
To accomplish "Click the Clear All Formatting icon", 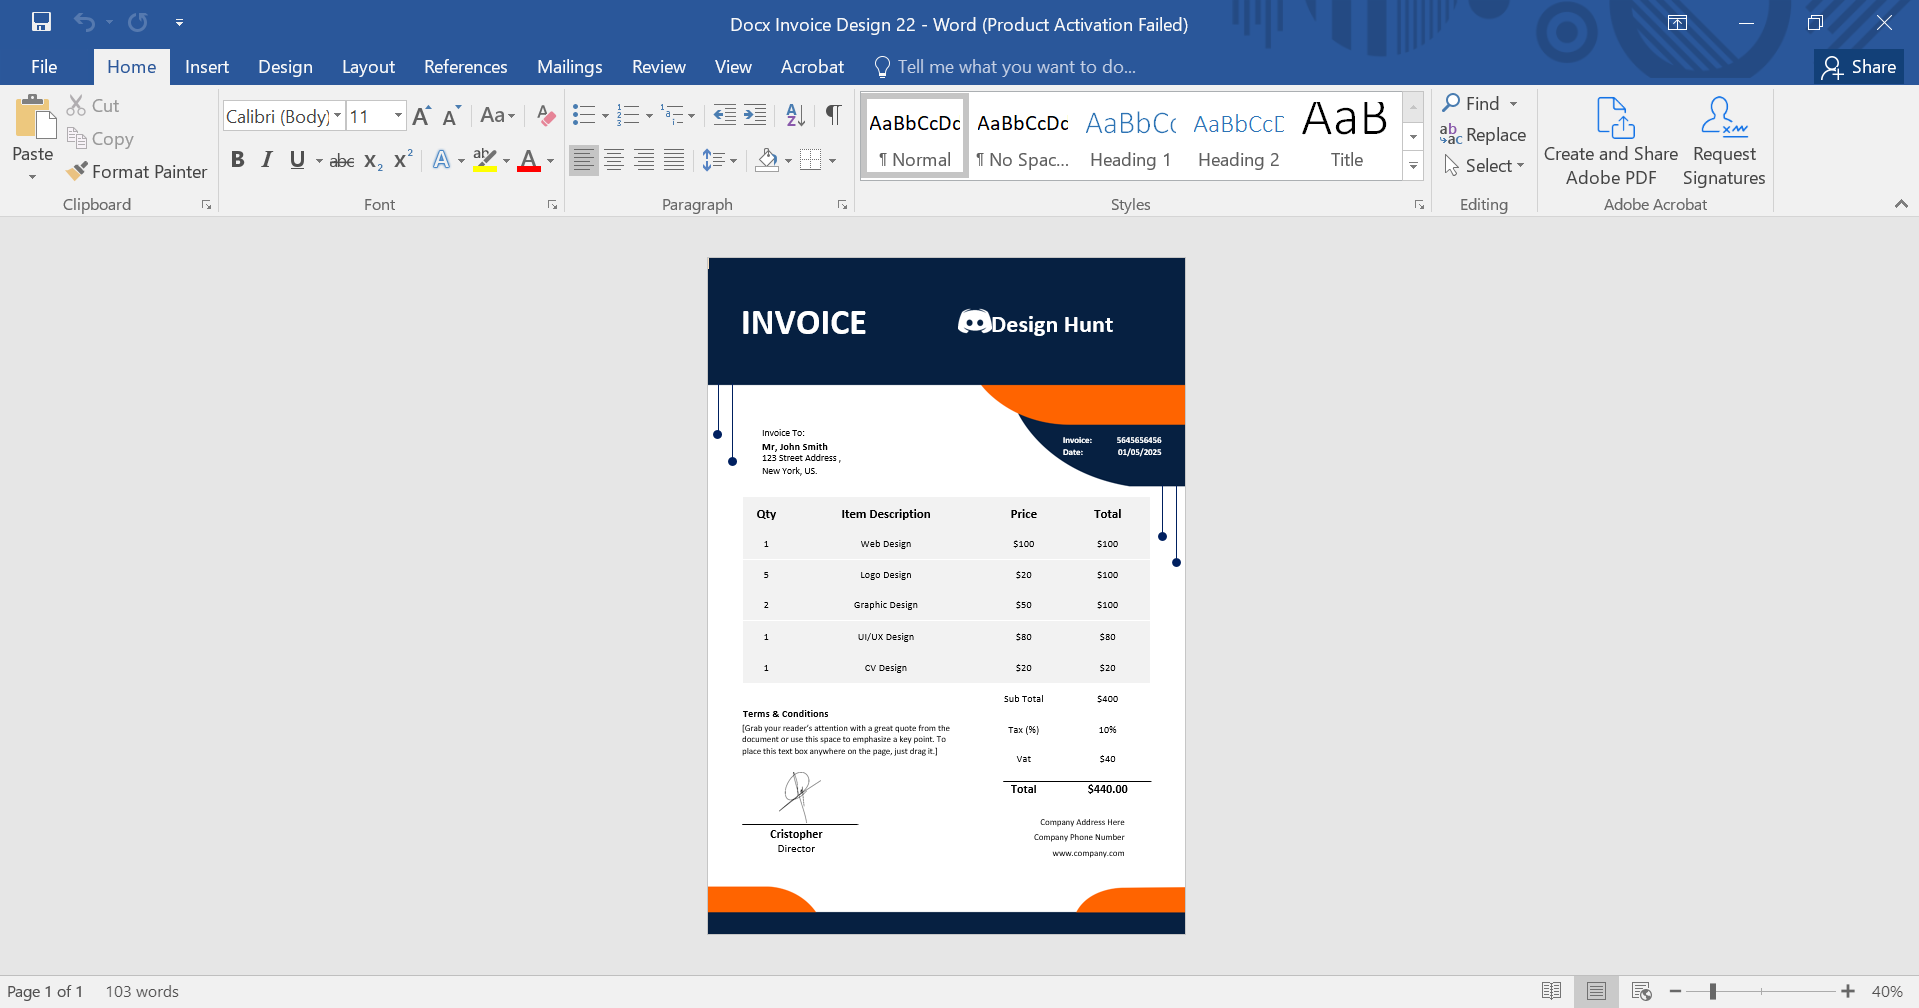I will (x=545, y=116).
